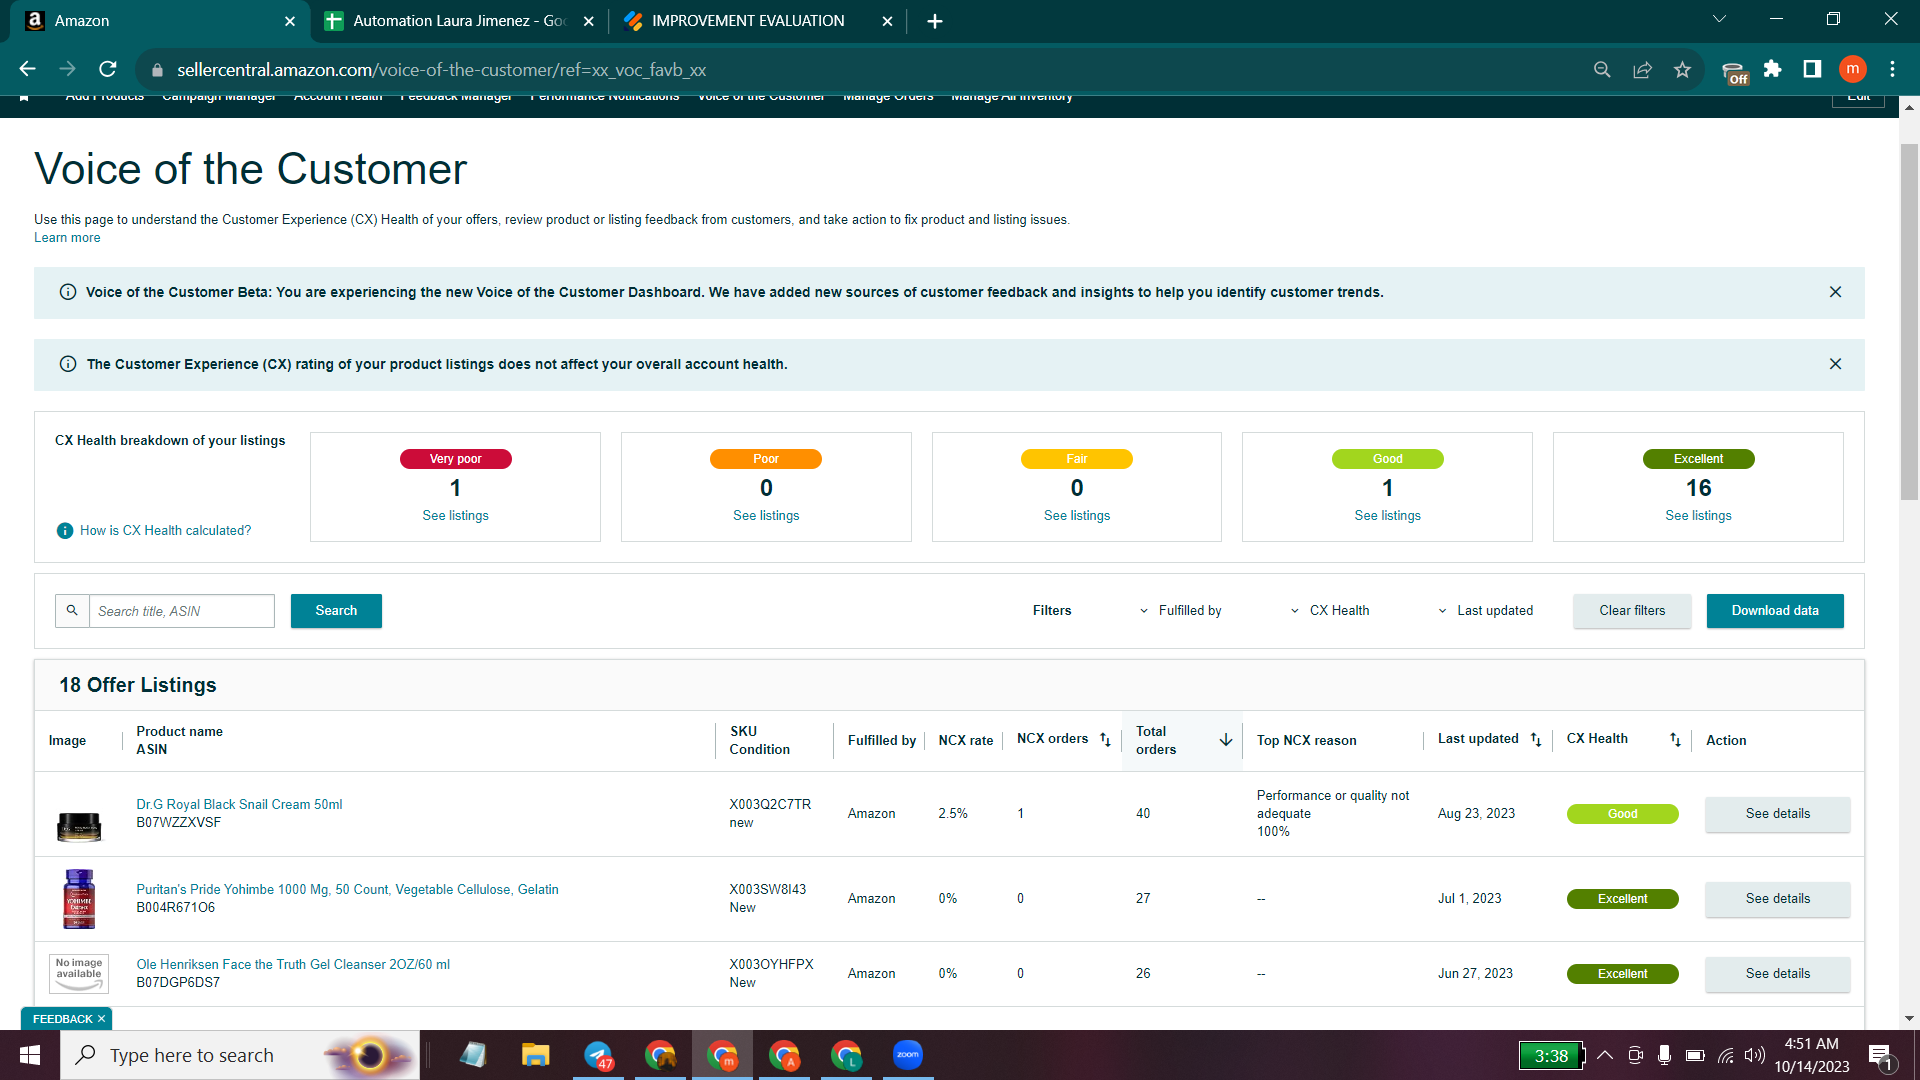See details for Ole Henriksen Cleanser

click(1777, 974)
